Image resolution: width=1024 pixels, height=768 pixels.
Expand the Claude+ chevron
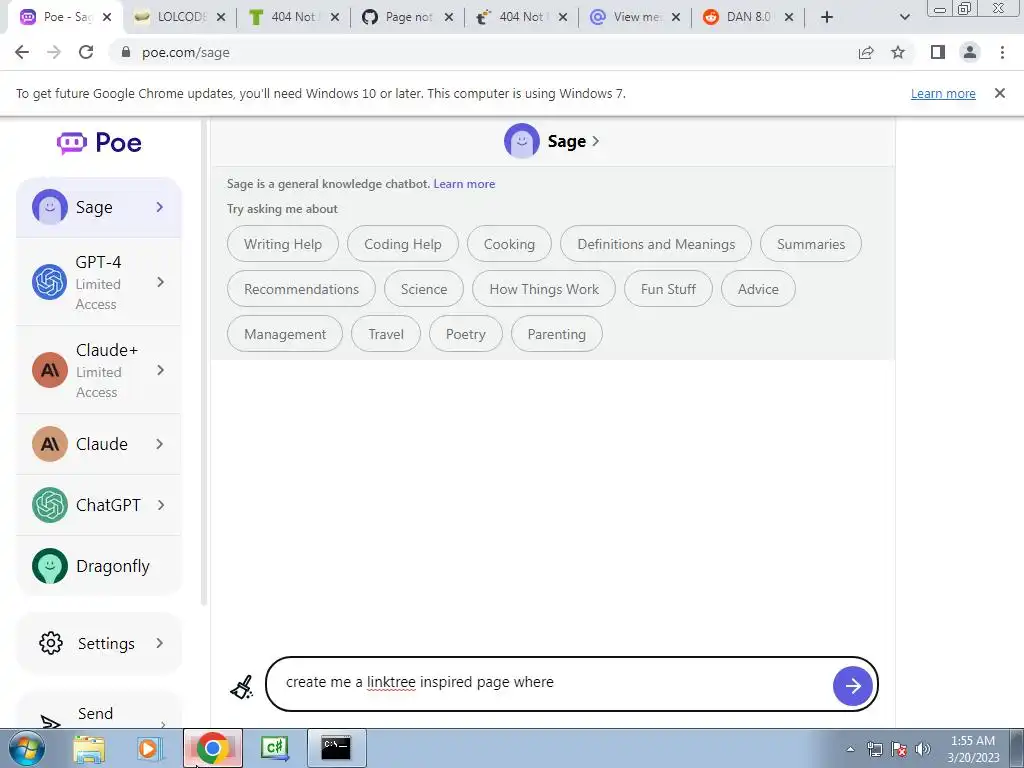[160, 370]
